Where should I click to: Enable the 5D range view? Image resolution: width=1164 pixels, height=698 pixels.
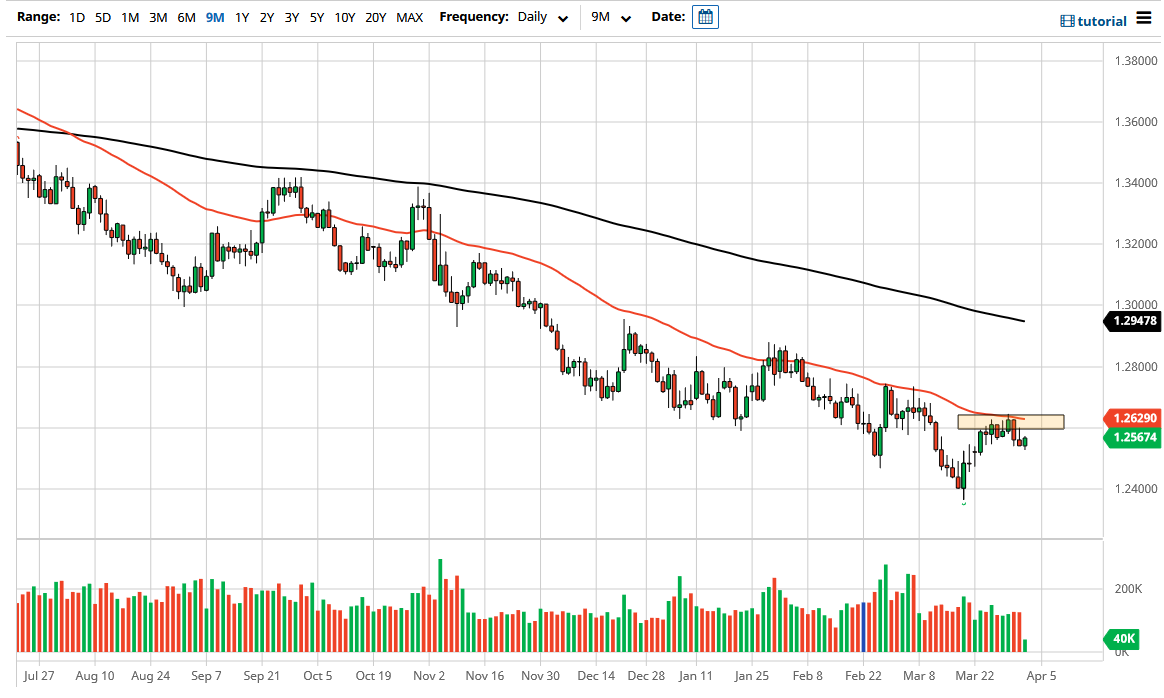102,17
